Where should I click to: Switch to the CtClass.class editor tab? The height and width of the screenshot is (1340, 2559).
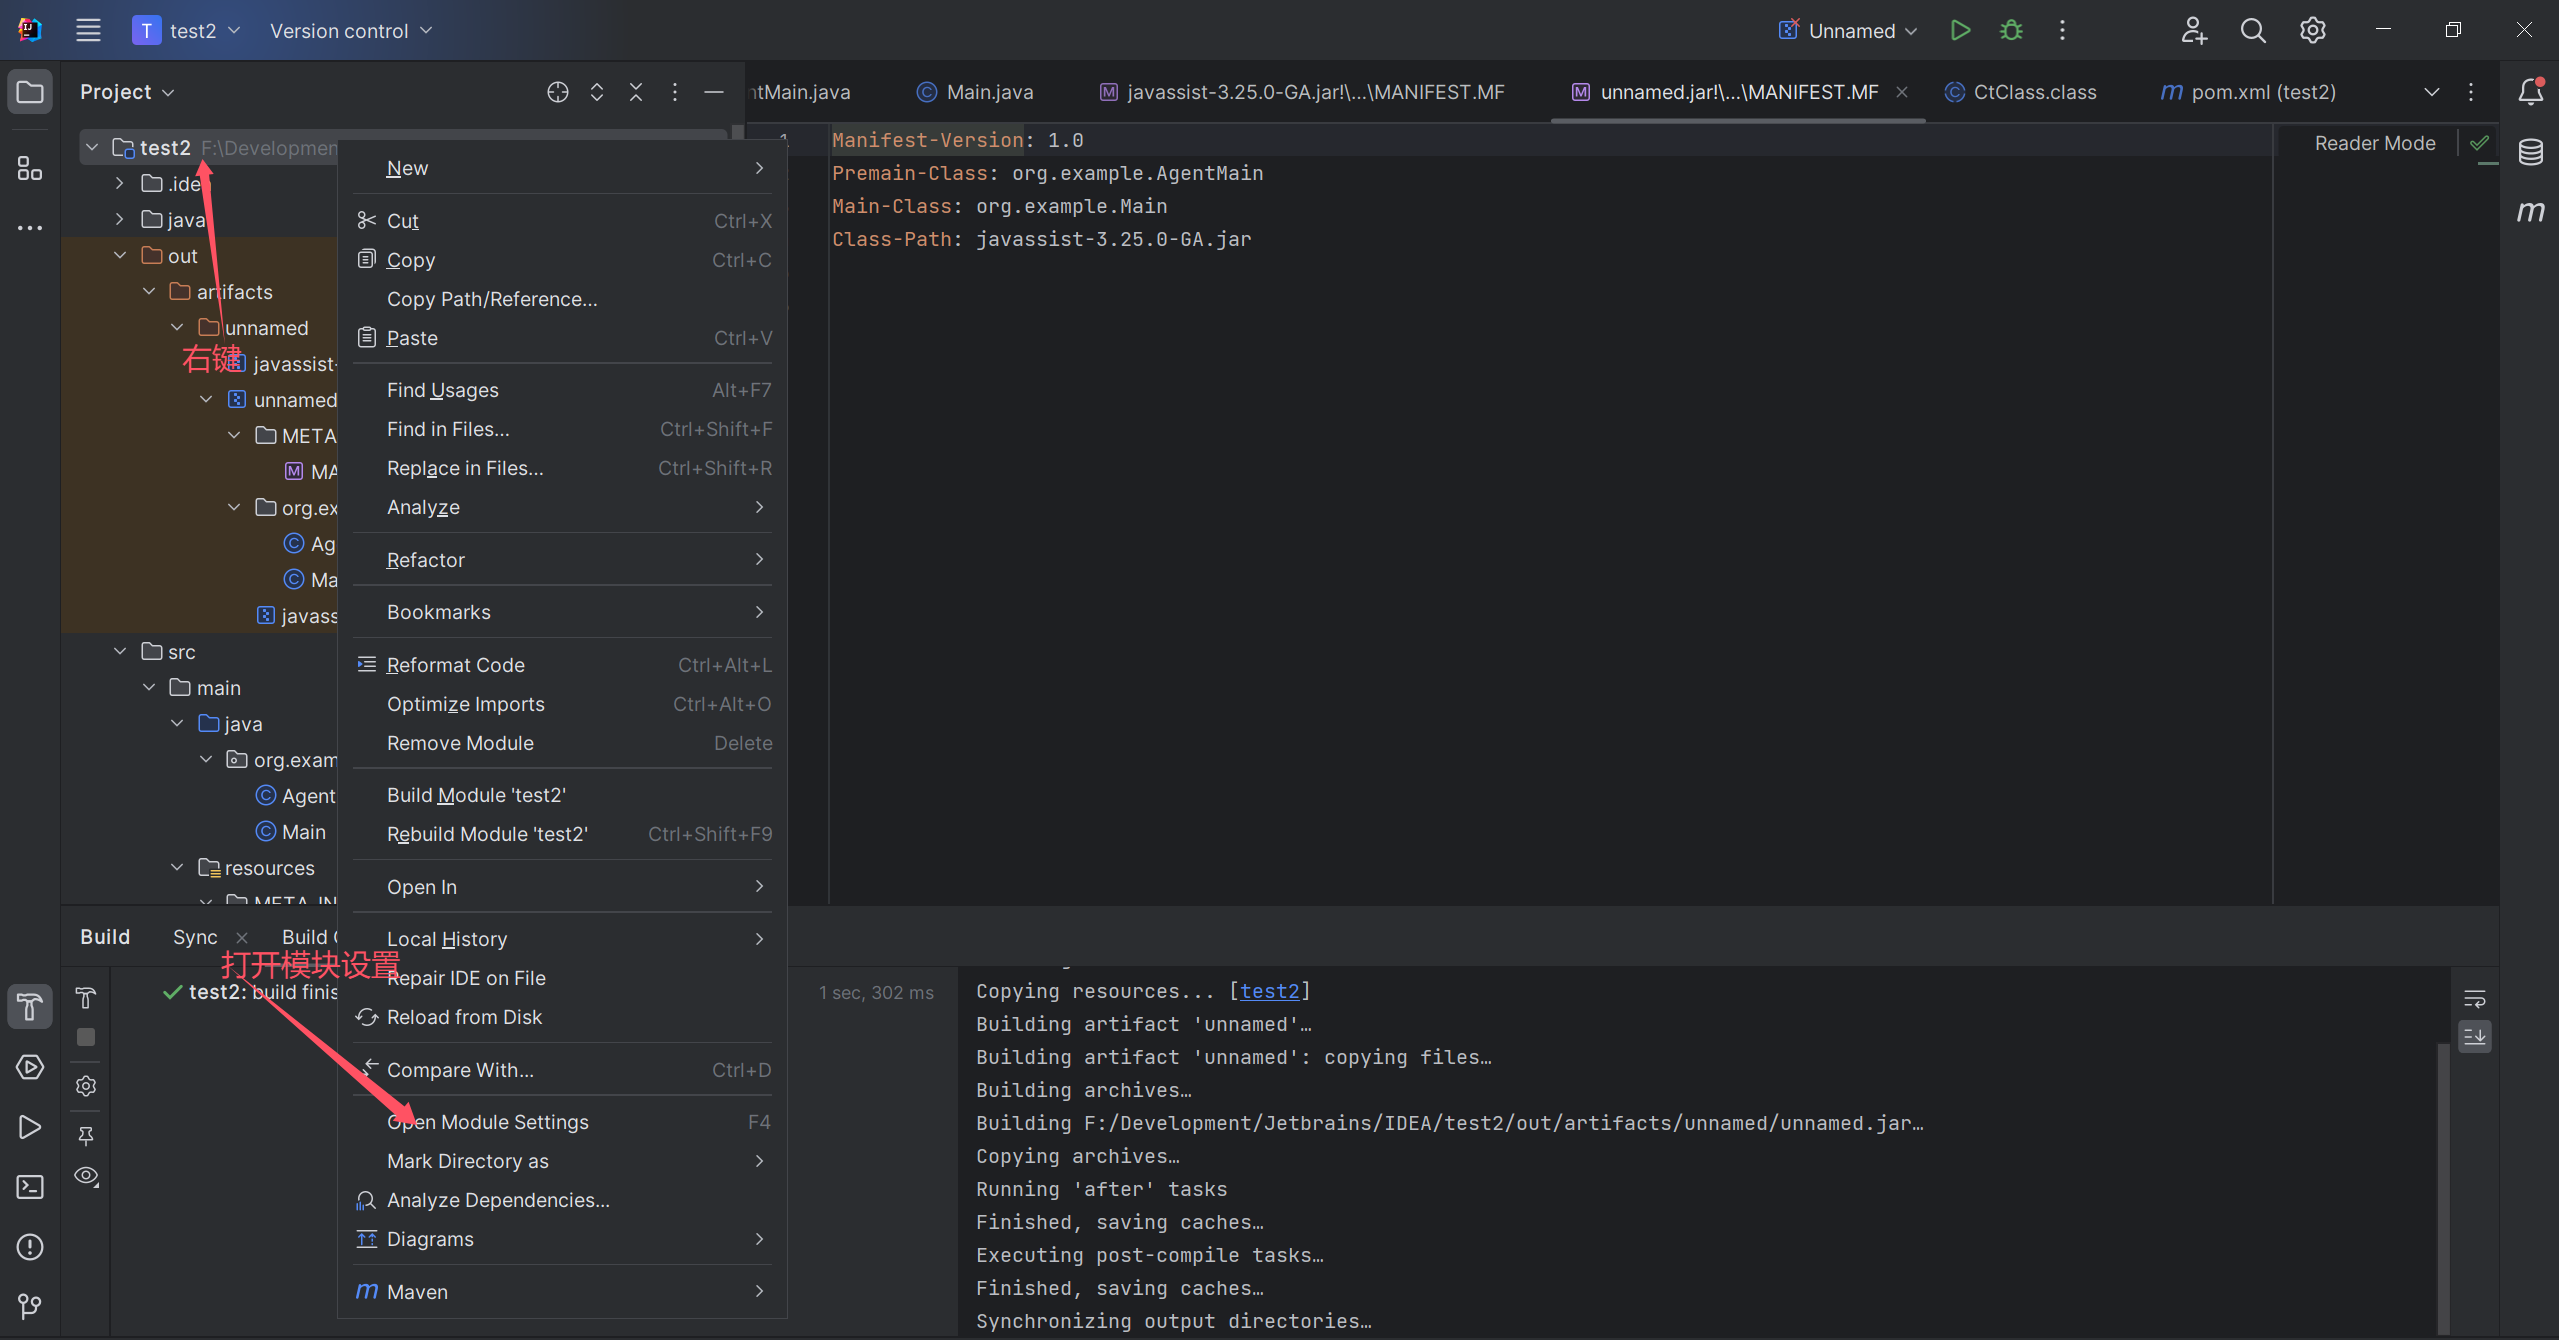coord(2033,92)
